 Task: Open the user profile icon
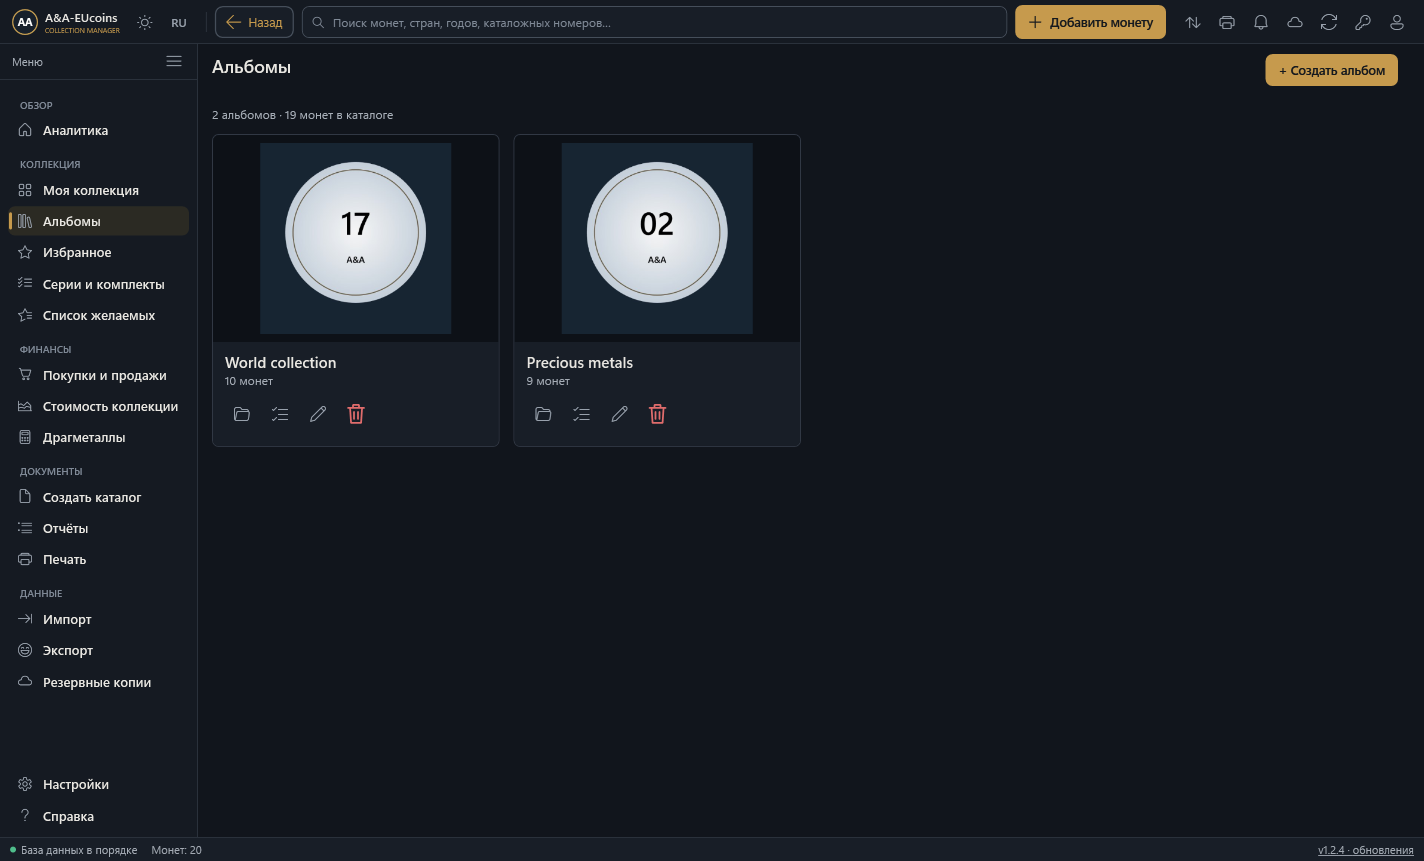(1397, 22)
